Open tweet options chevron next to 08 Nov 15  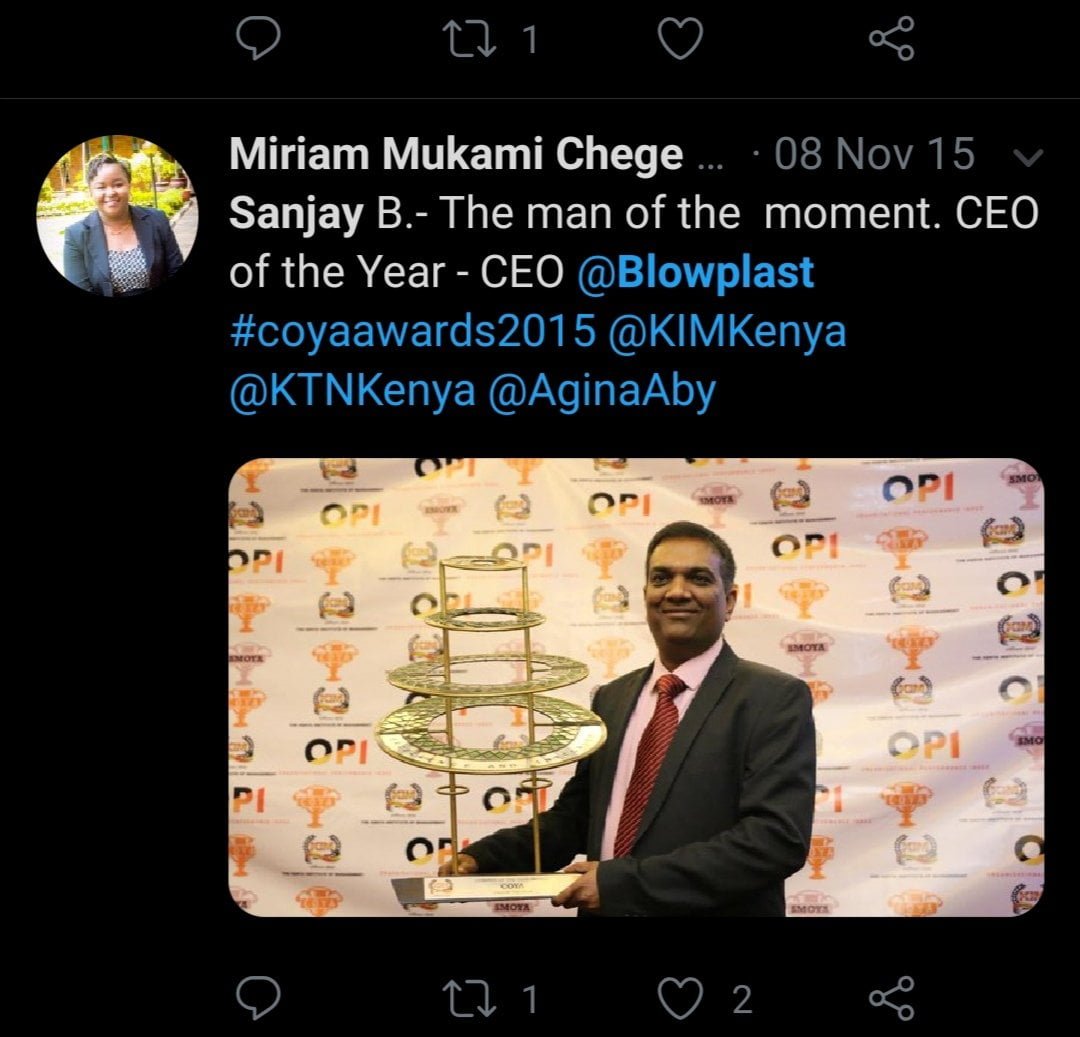click(x=1030, y=158)
